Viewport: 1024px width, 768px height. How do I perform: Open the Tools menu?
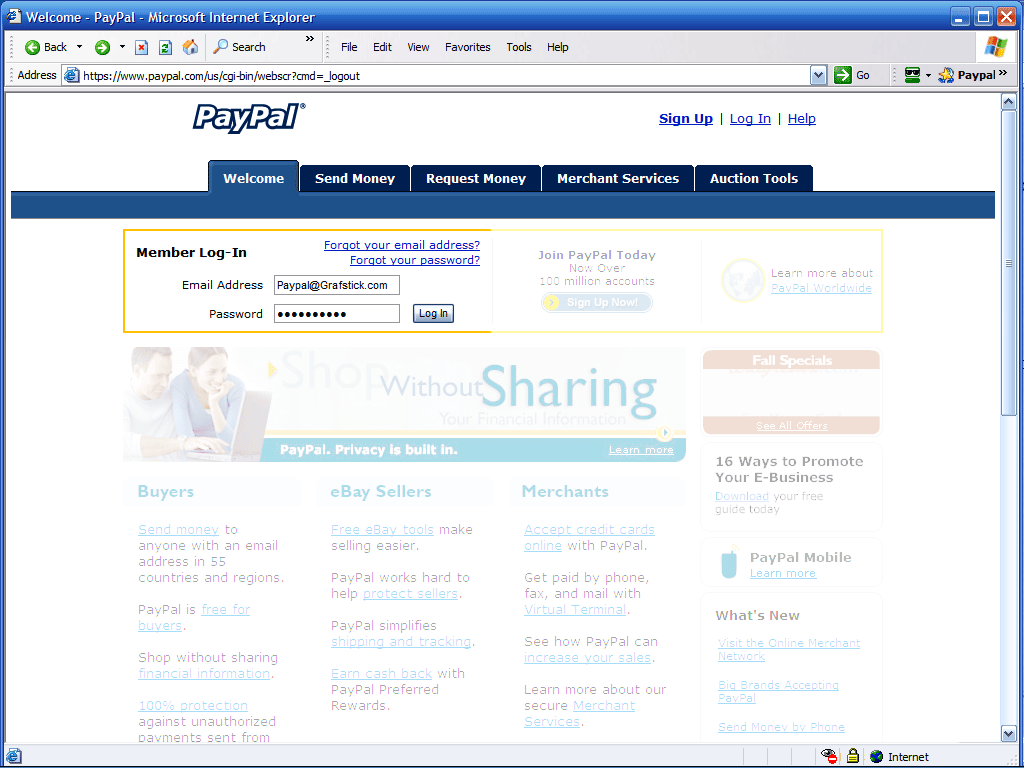(x=518, y=47)
